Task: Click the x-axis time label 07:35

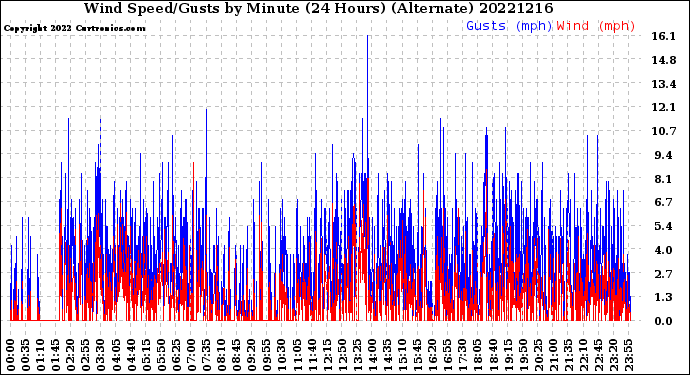Action: pos(206,355)
